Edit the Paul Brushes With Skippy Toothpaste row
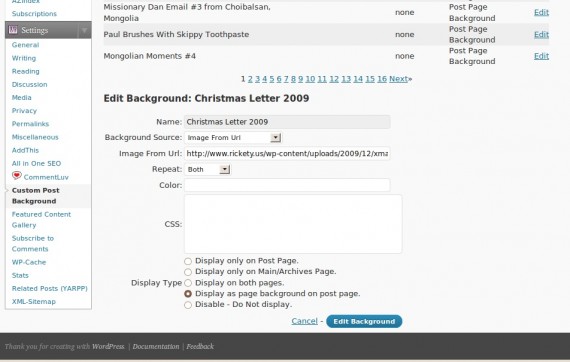Screen dimensions: 570x362 coord(541,35)
